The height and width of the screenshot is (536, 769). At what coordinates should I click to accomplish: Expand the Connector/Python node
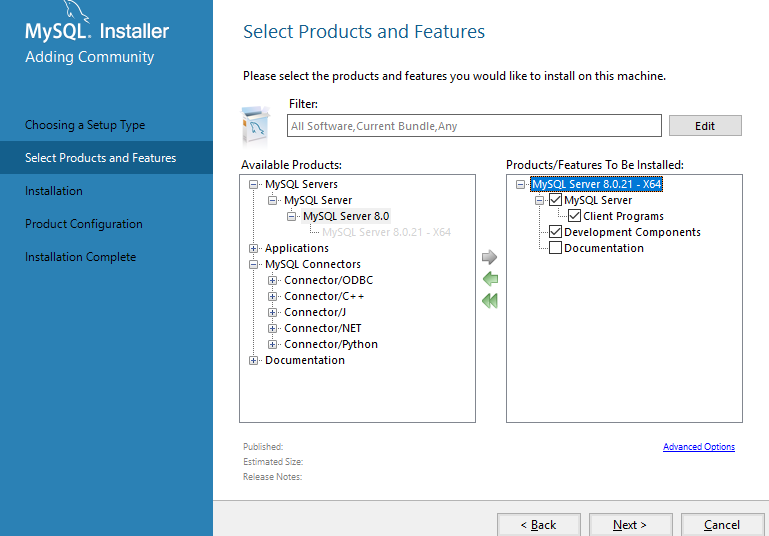[x=272, y=344]
